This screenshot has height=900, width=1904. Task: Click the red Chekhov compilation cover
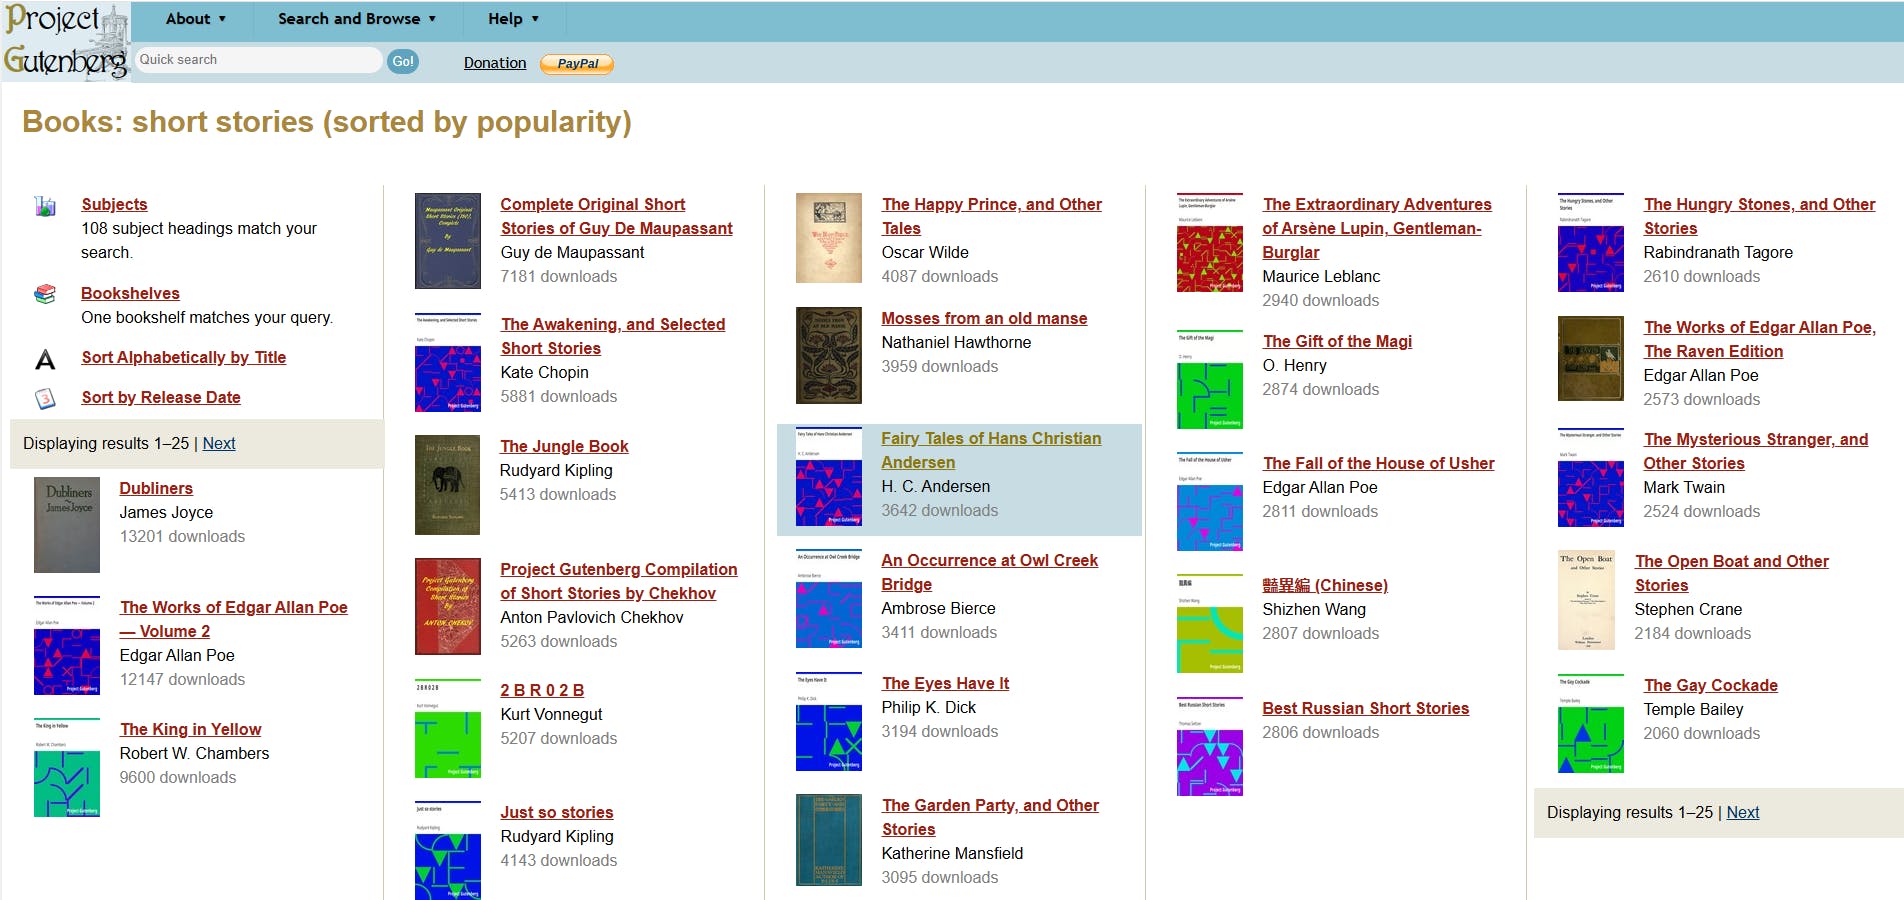[x=448, y=607]
